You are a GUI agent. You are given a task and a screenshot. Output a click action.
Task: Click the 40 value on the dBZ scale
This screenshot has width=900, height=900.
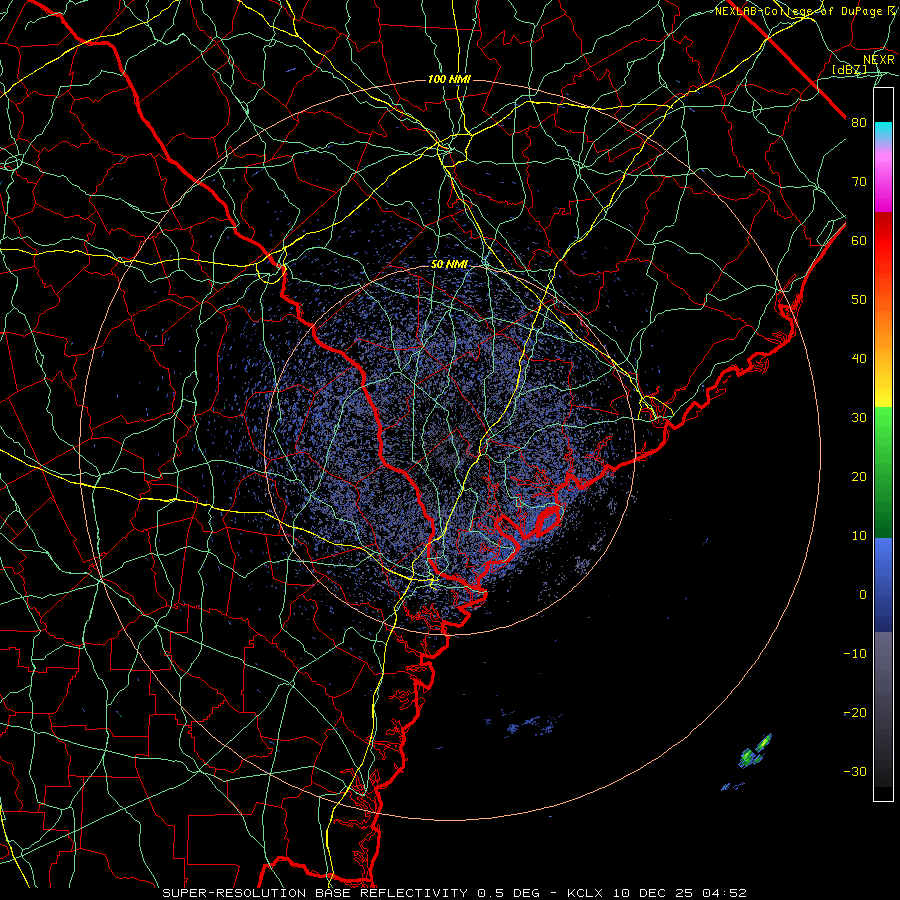pos(859,359)
